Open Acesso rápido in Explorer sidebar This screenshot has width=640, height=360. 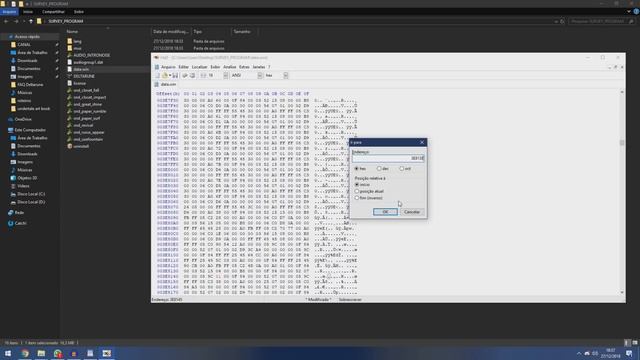click(27, 37)
